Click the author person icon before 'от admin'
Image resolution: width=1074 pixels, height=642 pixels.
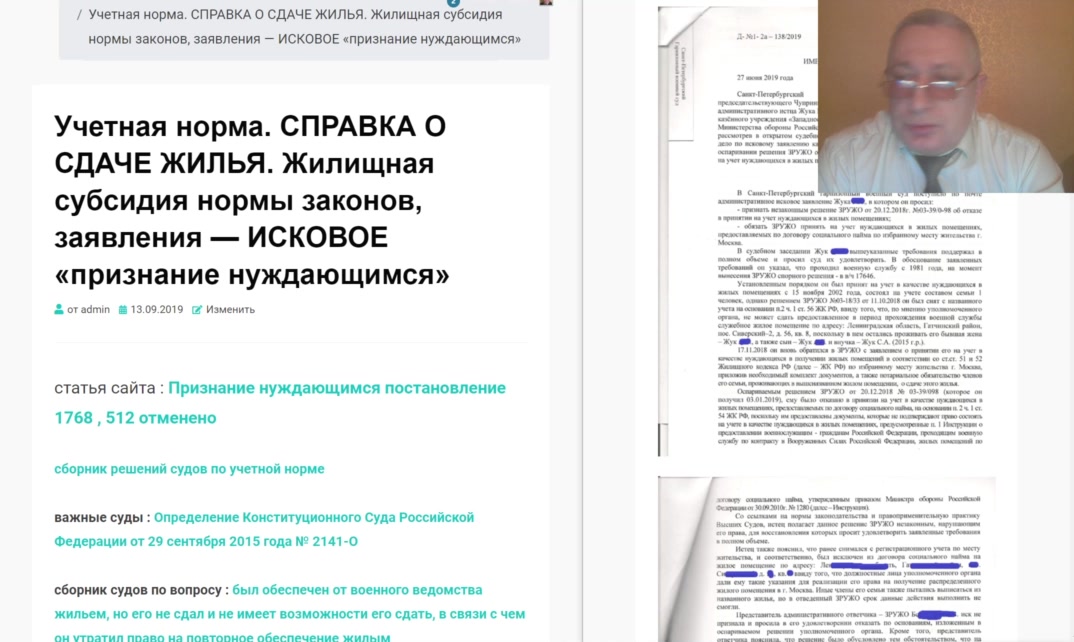59,310
